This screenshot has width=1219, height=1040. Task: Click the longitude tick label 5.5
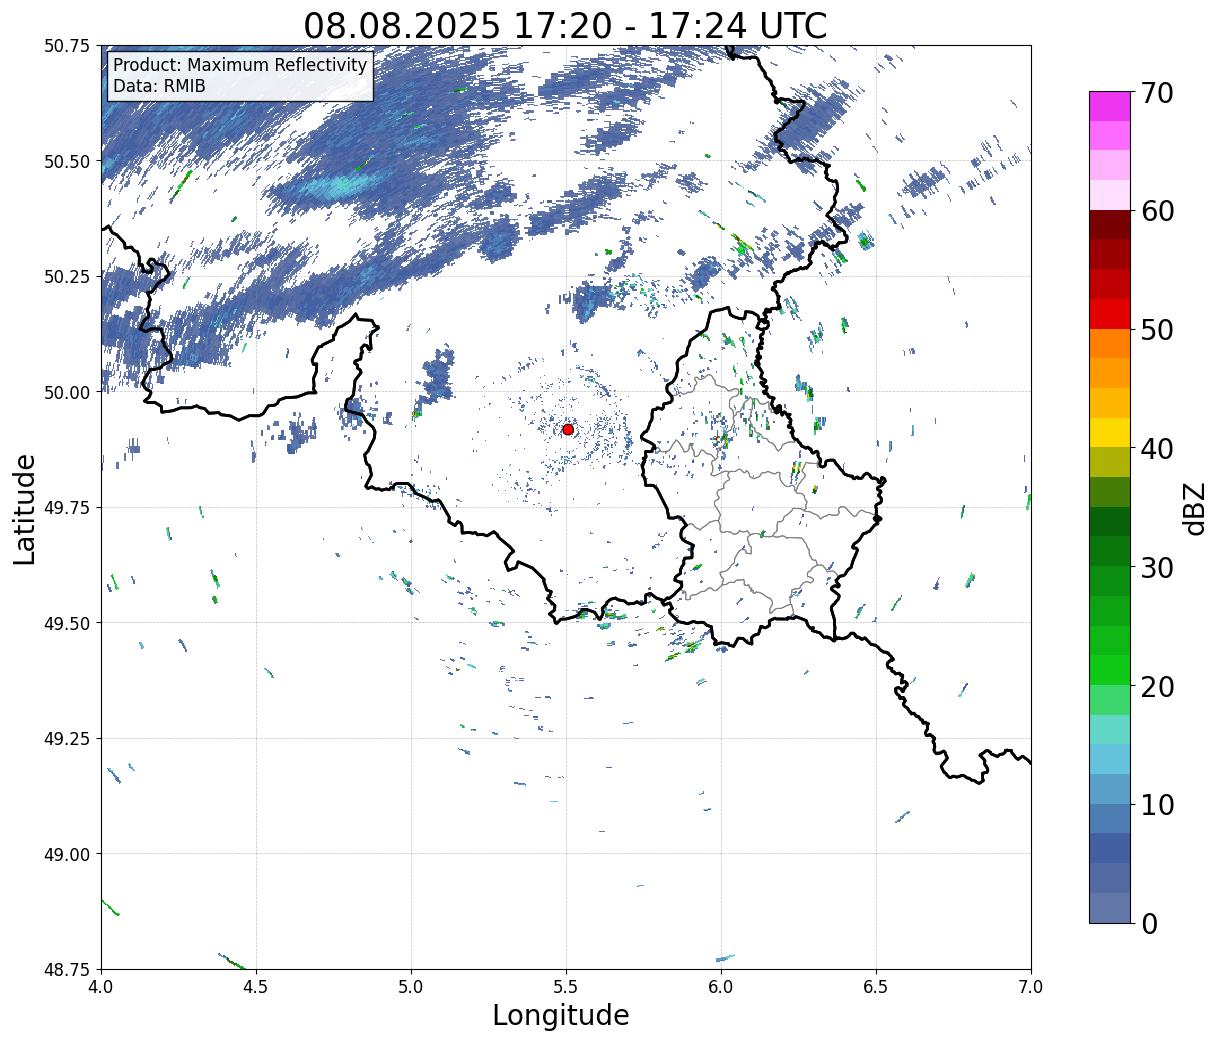click(x=566, y=987)
